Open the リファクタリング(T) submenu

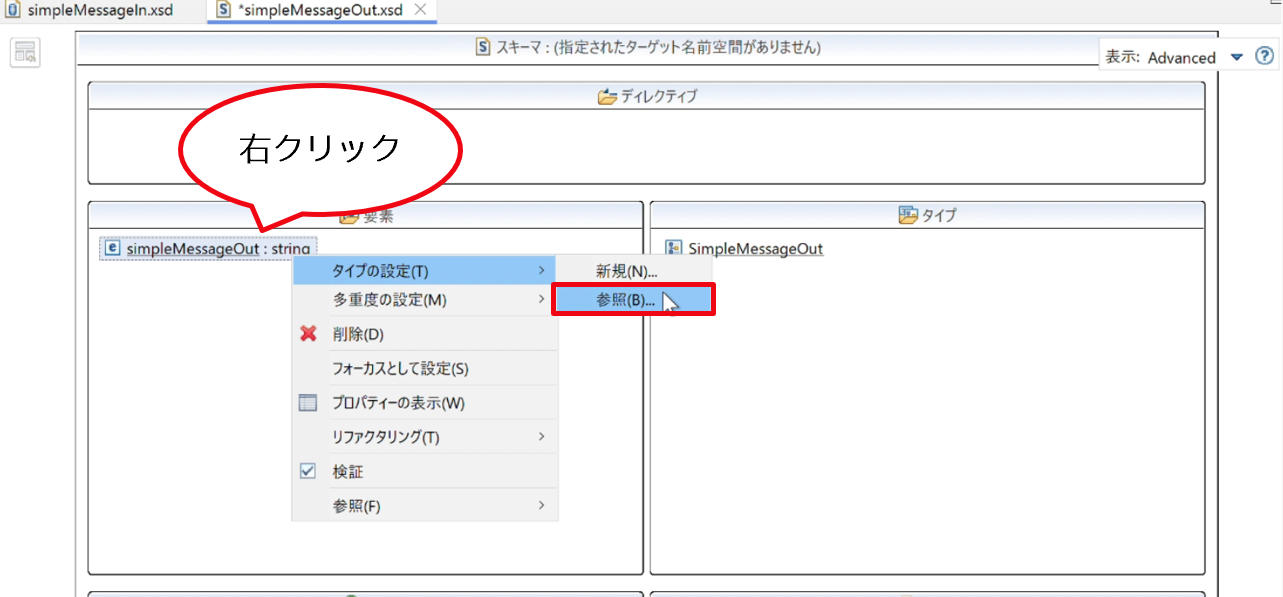[424, 438]
